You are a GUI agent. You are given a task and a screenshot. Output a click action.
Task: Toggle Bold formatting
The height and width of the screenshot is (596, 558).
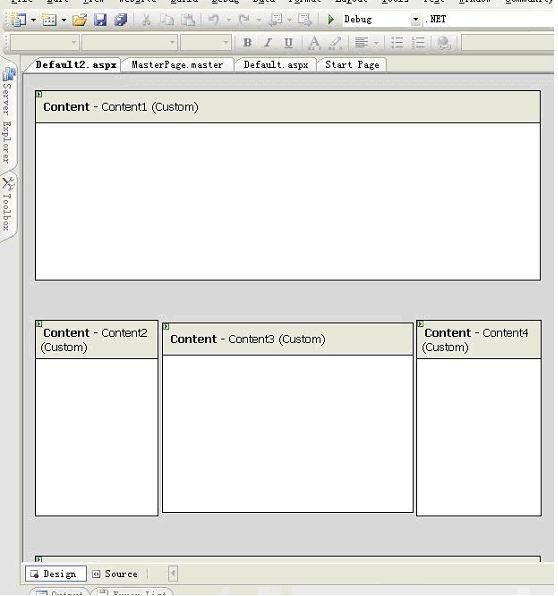pos(247,43)
